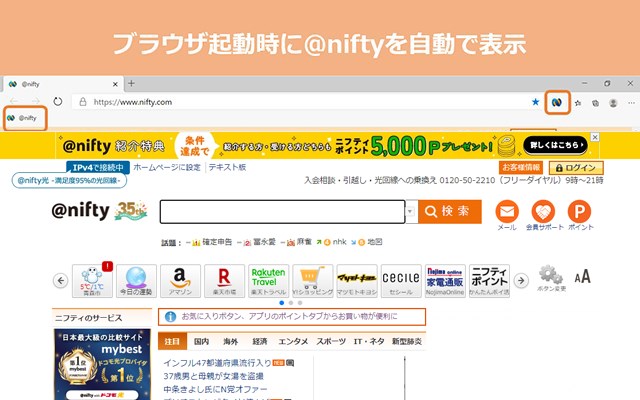Screen dimensions: 640x400
Task: Open the collections icon in browser toolbar
Action: (596, 103)
